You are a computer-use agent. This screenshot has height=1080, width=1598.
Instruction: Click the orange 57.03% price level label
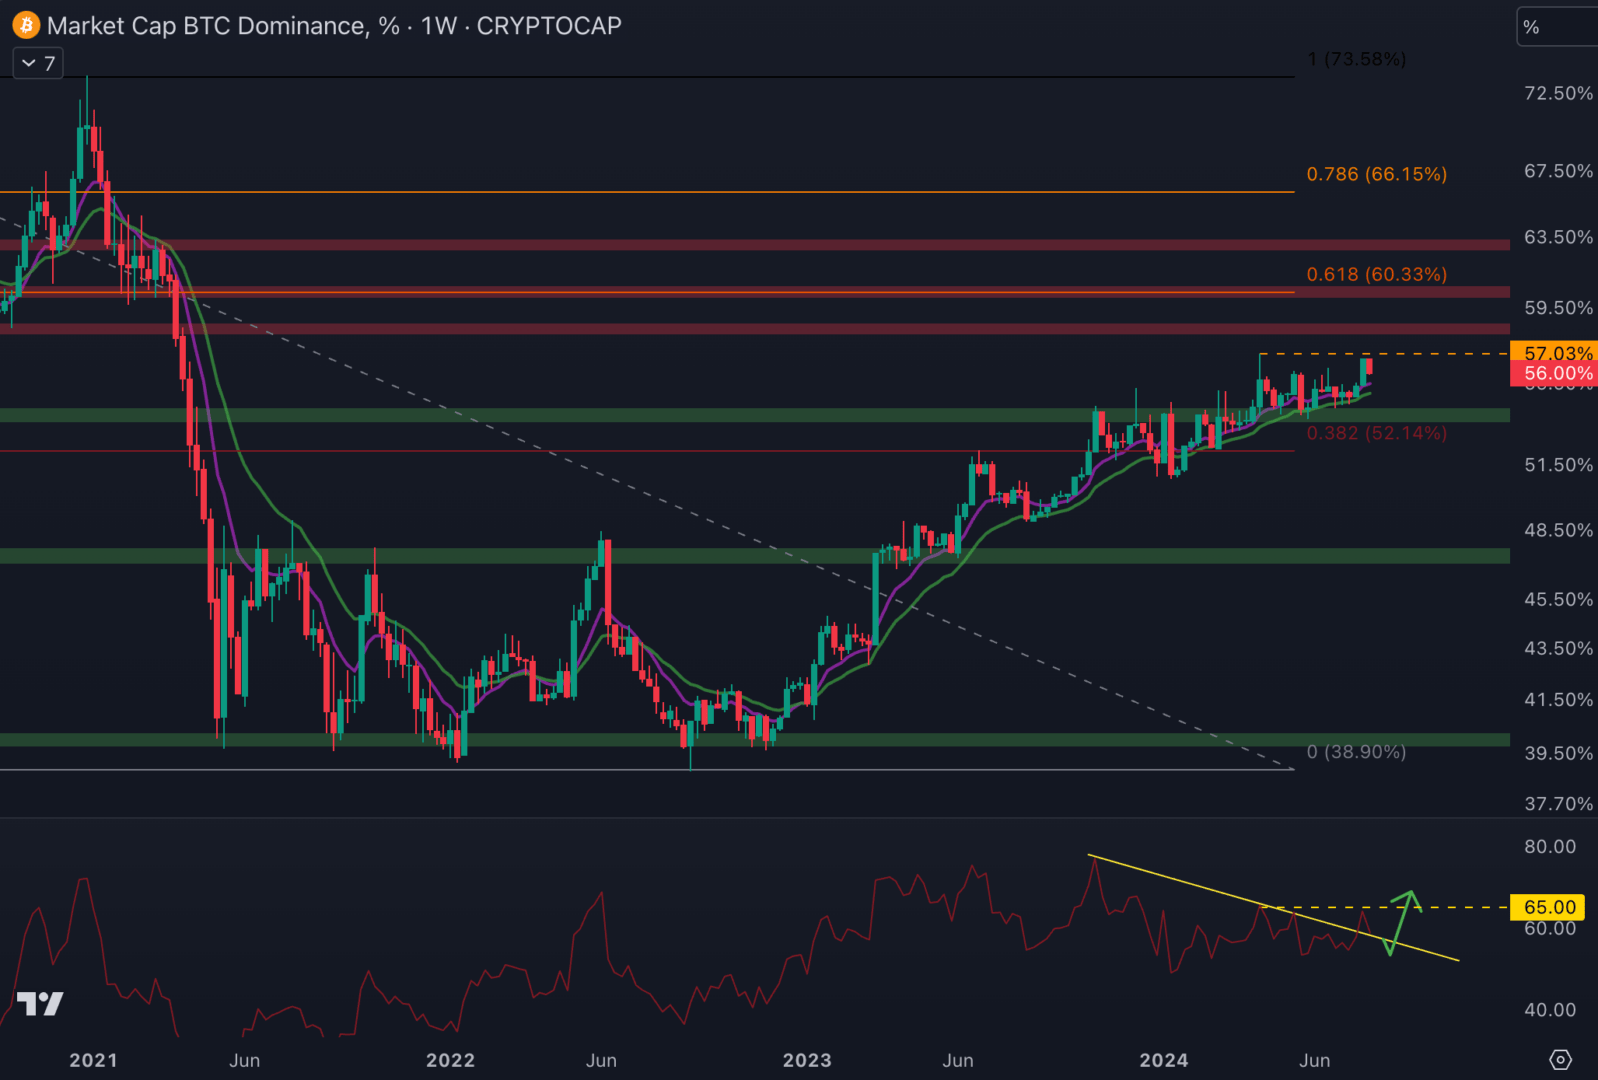pos(1554,353)
